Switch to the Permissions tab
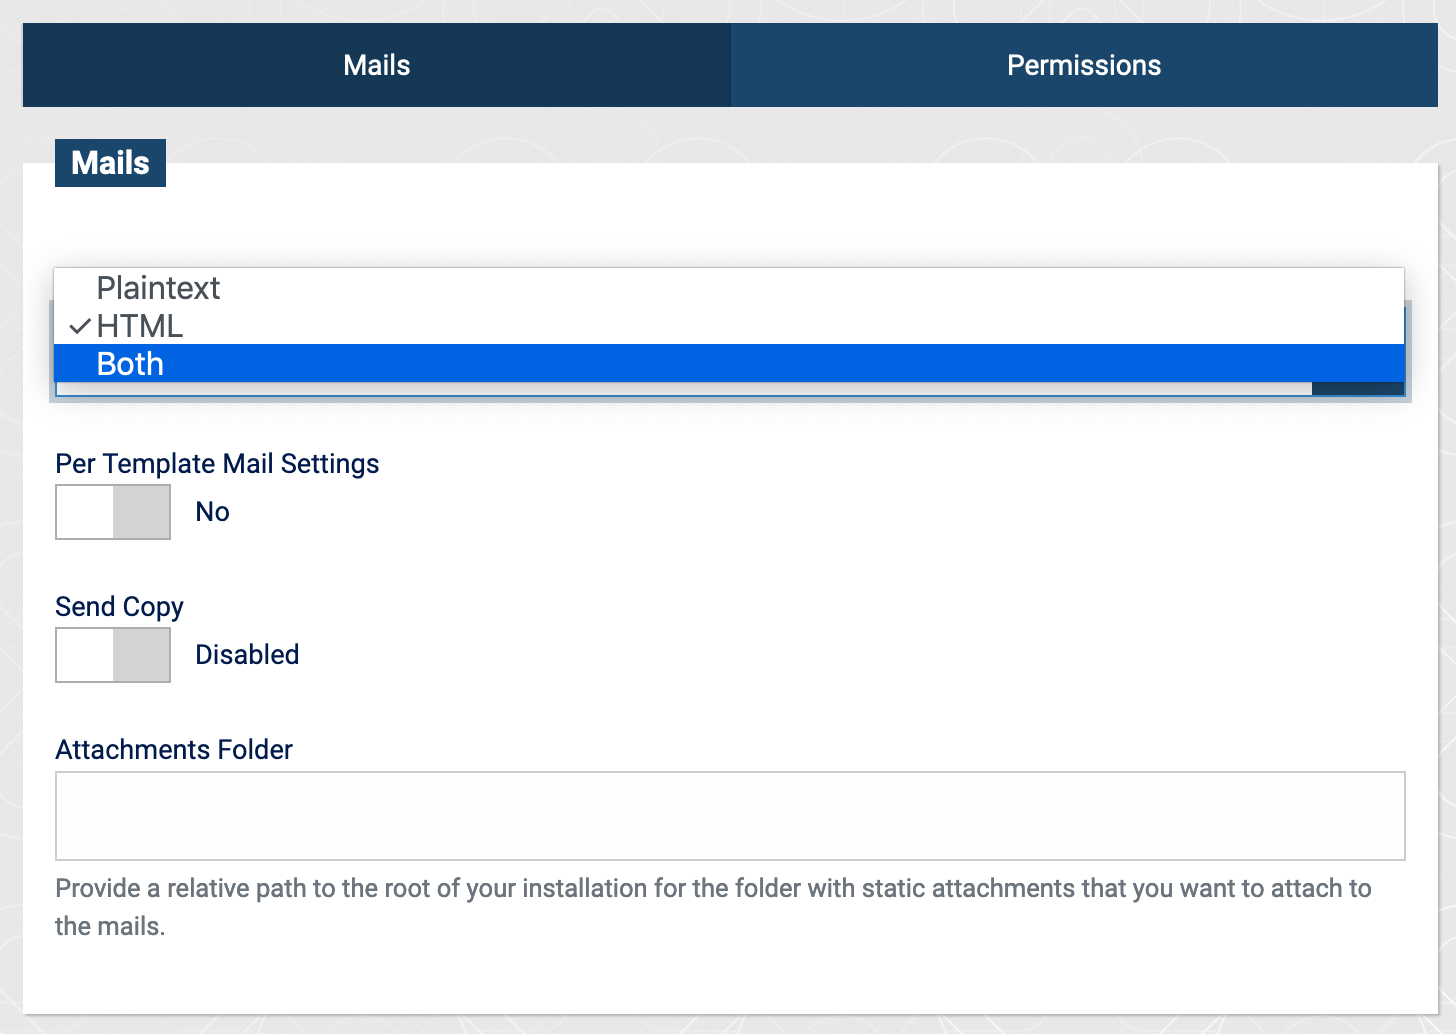1456x1034 pixels. point(1084,65)
